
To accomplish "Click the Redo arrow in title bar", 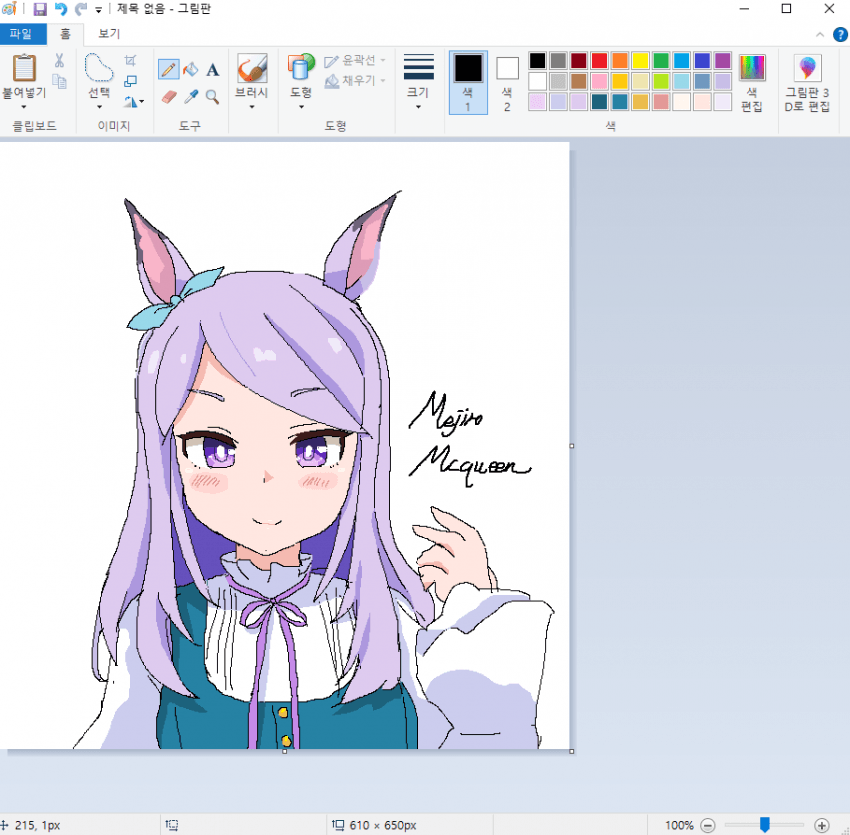I will pos(81,9).
